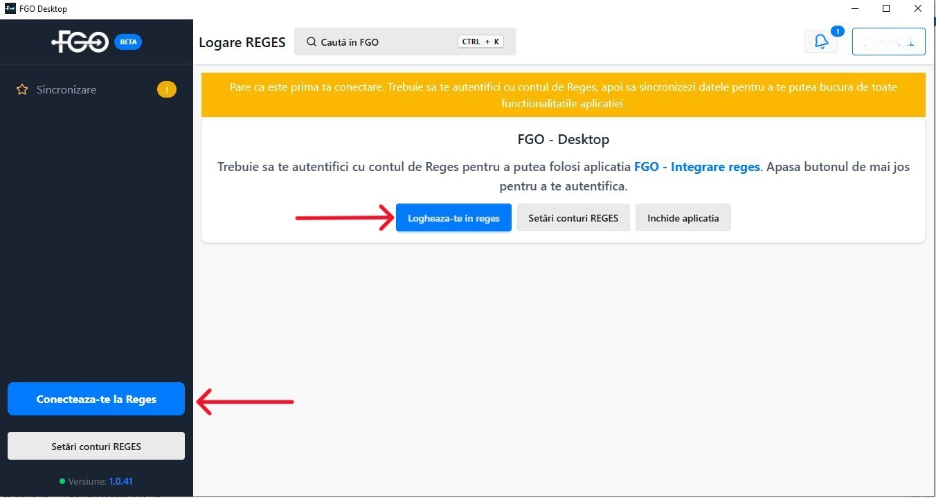Click the FGO logo in sidebar
The height and width of the screenshot is (498, 936).
pyautogui.click(x=80, y=42)
